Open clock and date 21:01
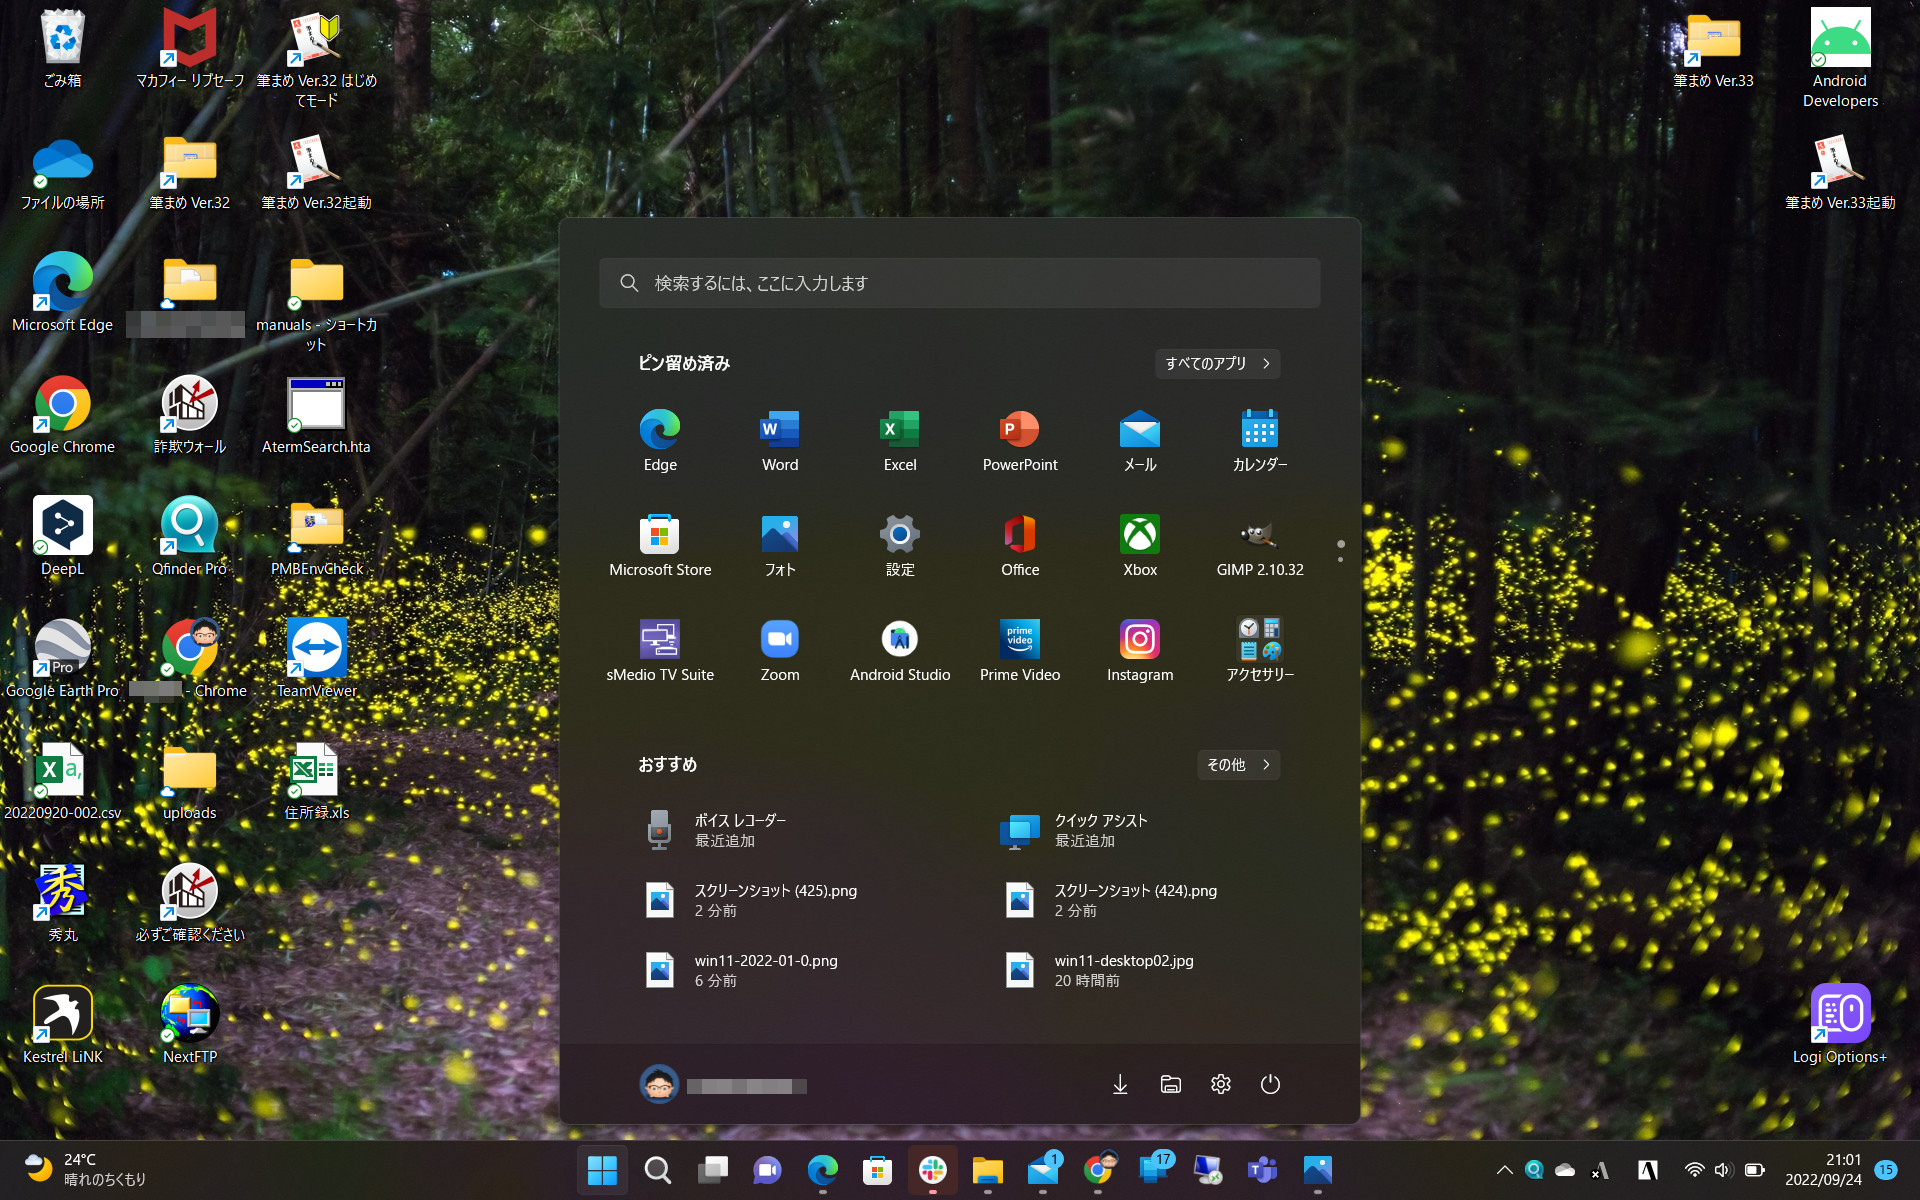The image size is (1920, 1200). [x=1823, y=1170]
